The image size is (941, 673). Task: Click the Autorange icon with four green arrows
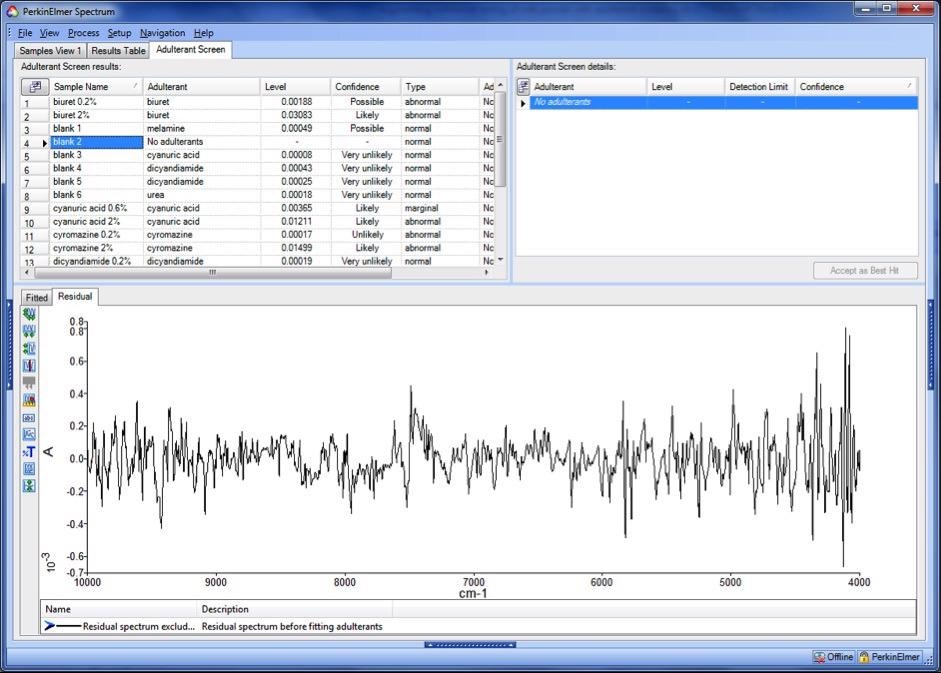pos(29,314)
